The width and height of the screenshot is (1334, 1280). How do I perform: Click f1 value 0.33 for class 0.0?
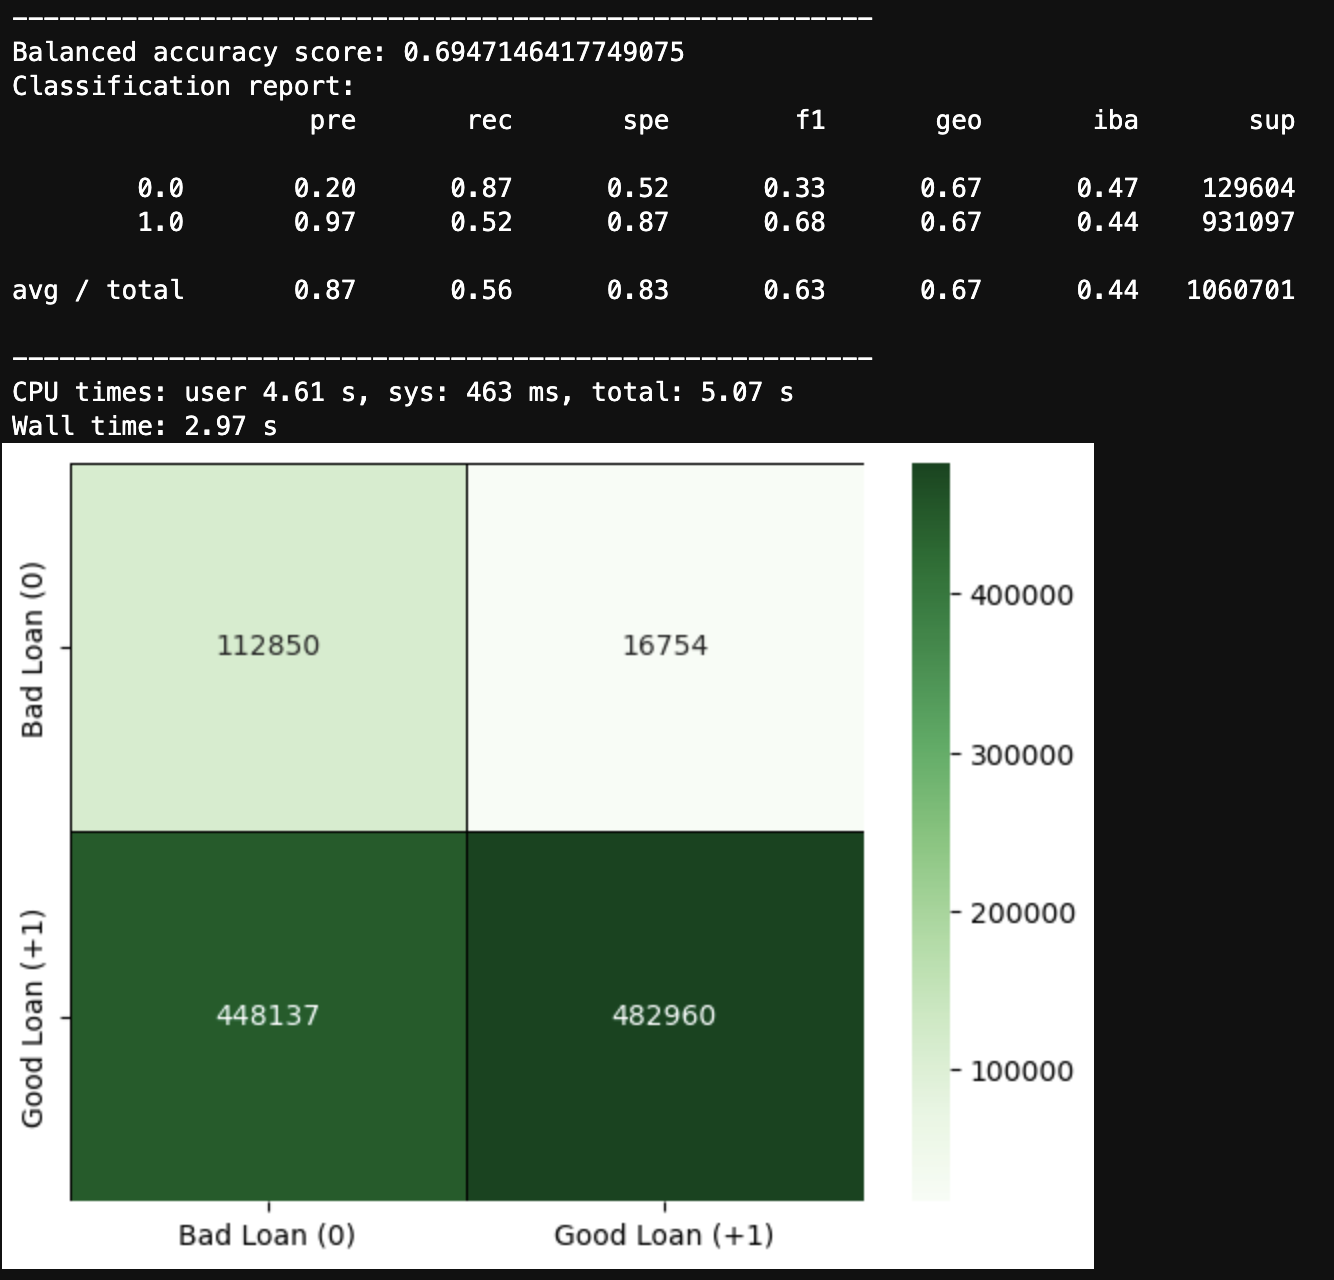[794, 188]
